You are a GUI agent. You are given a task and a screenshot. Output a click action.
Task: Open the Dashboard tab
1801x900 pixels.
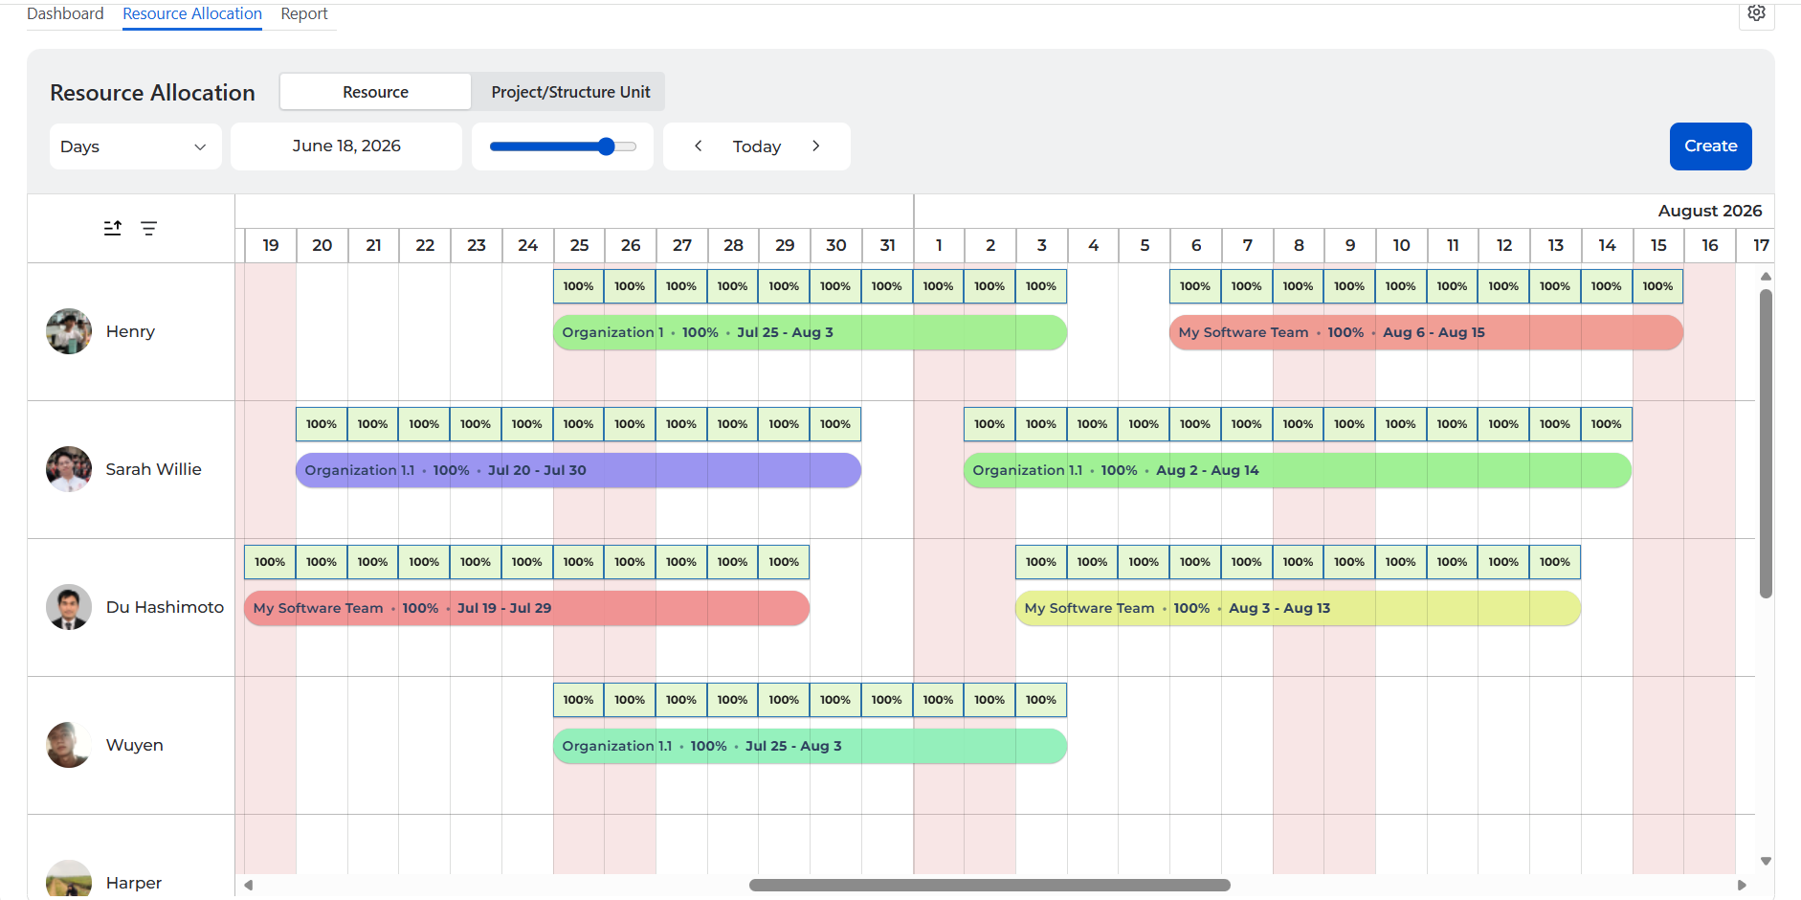tap(65, 14)
